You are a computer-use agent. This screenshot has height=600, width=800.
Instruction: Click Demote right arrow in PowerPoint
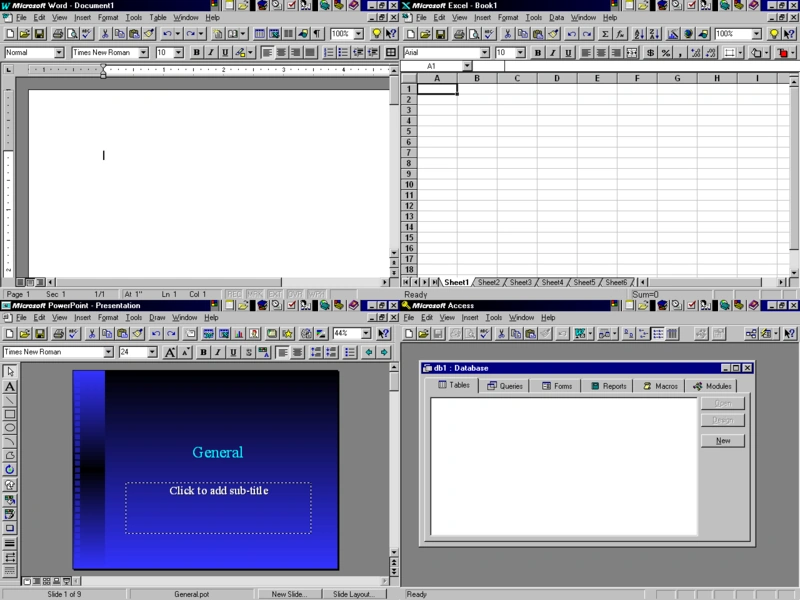coord(384,352)
